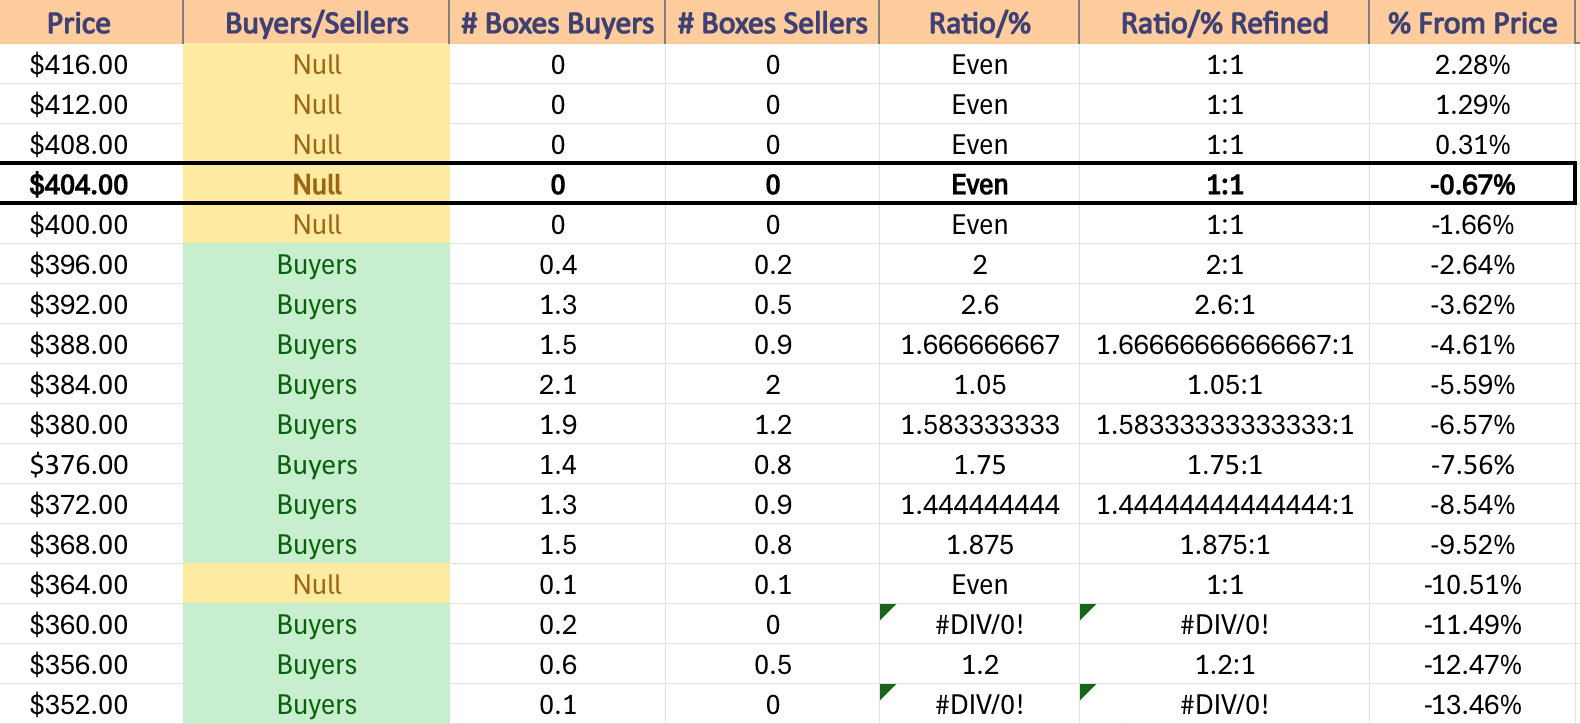Select the $372.00 price cell

(x=91, y=505)
